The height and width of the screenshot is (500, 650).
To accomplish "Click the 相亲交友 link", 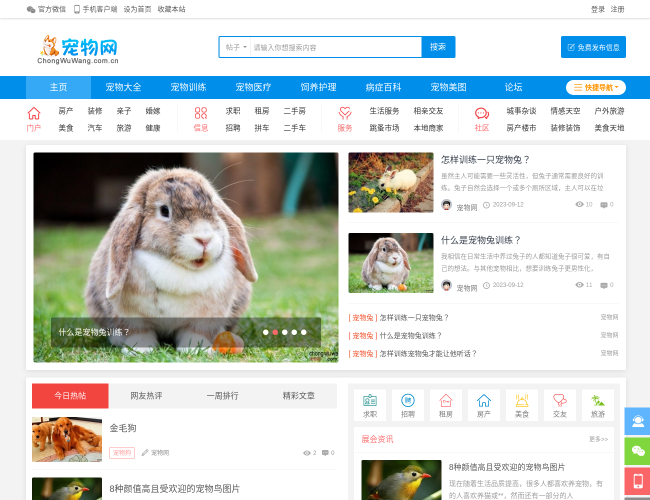I will tap(428, 111).
